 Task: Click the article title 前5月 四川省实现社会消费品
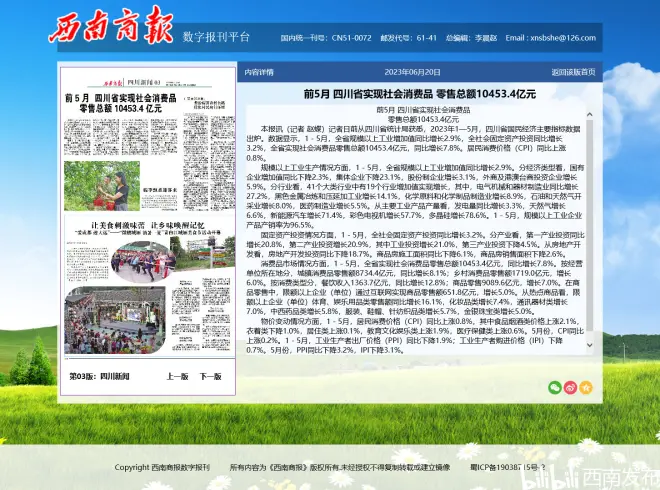[420, 93]
